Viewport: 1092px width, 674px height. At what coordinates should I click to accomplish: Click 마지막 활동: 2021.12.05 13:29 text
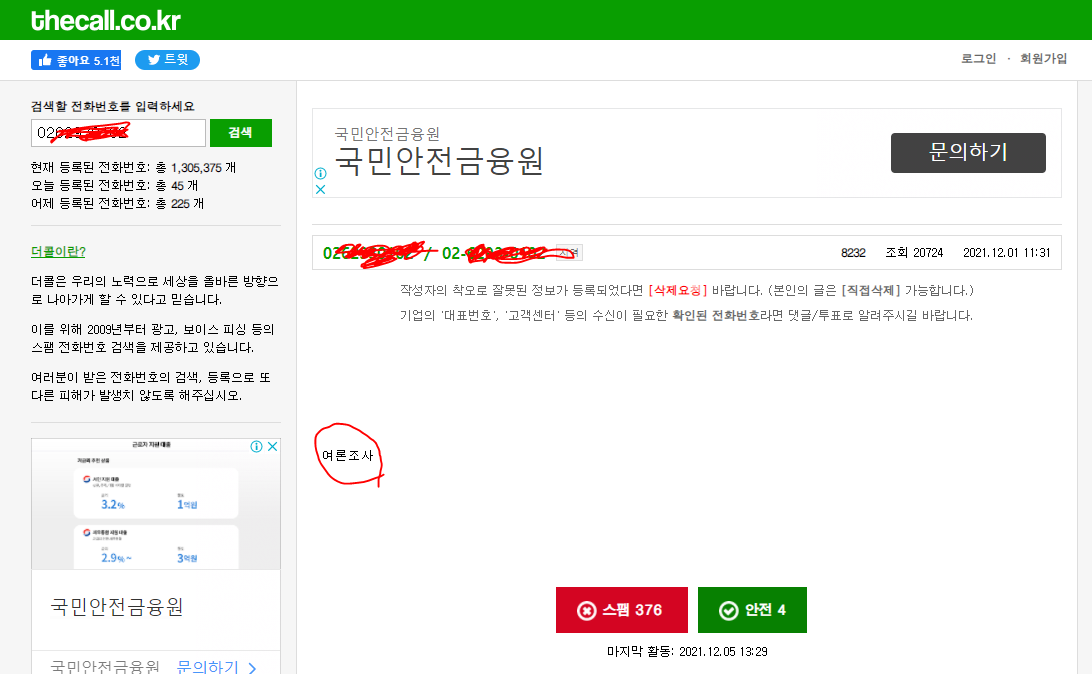pyautogui.click(x=687, y=652)
